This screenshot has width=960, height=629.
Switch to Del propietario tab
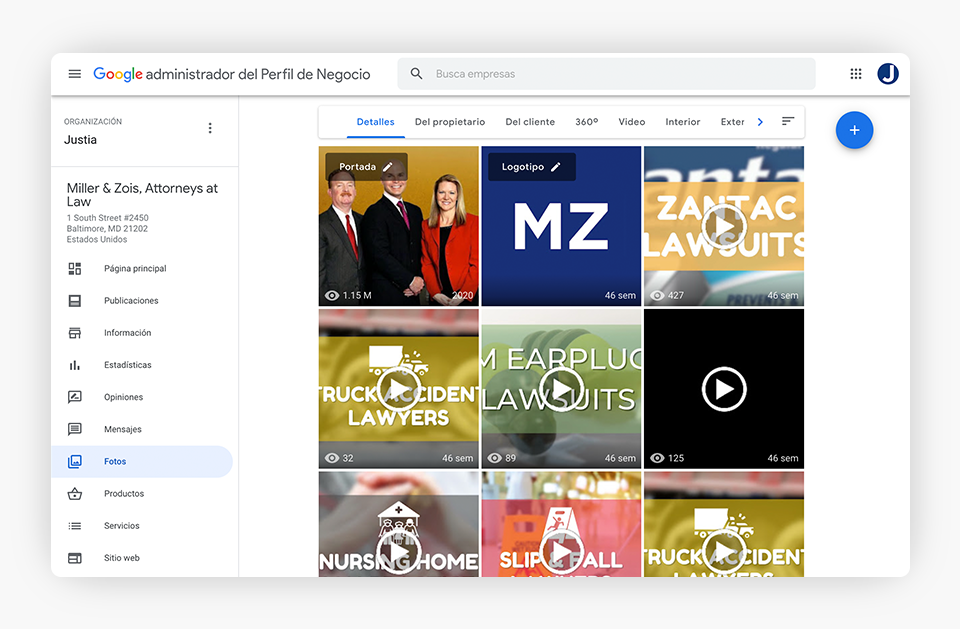450,122
